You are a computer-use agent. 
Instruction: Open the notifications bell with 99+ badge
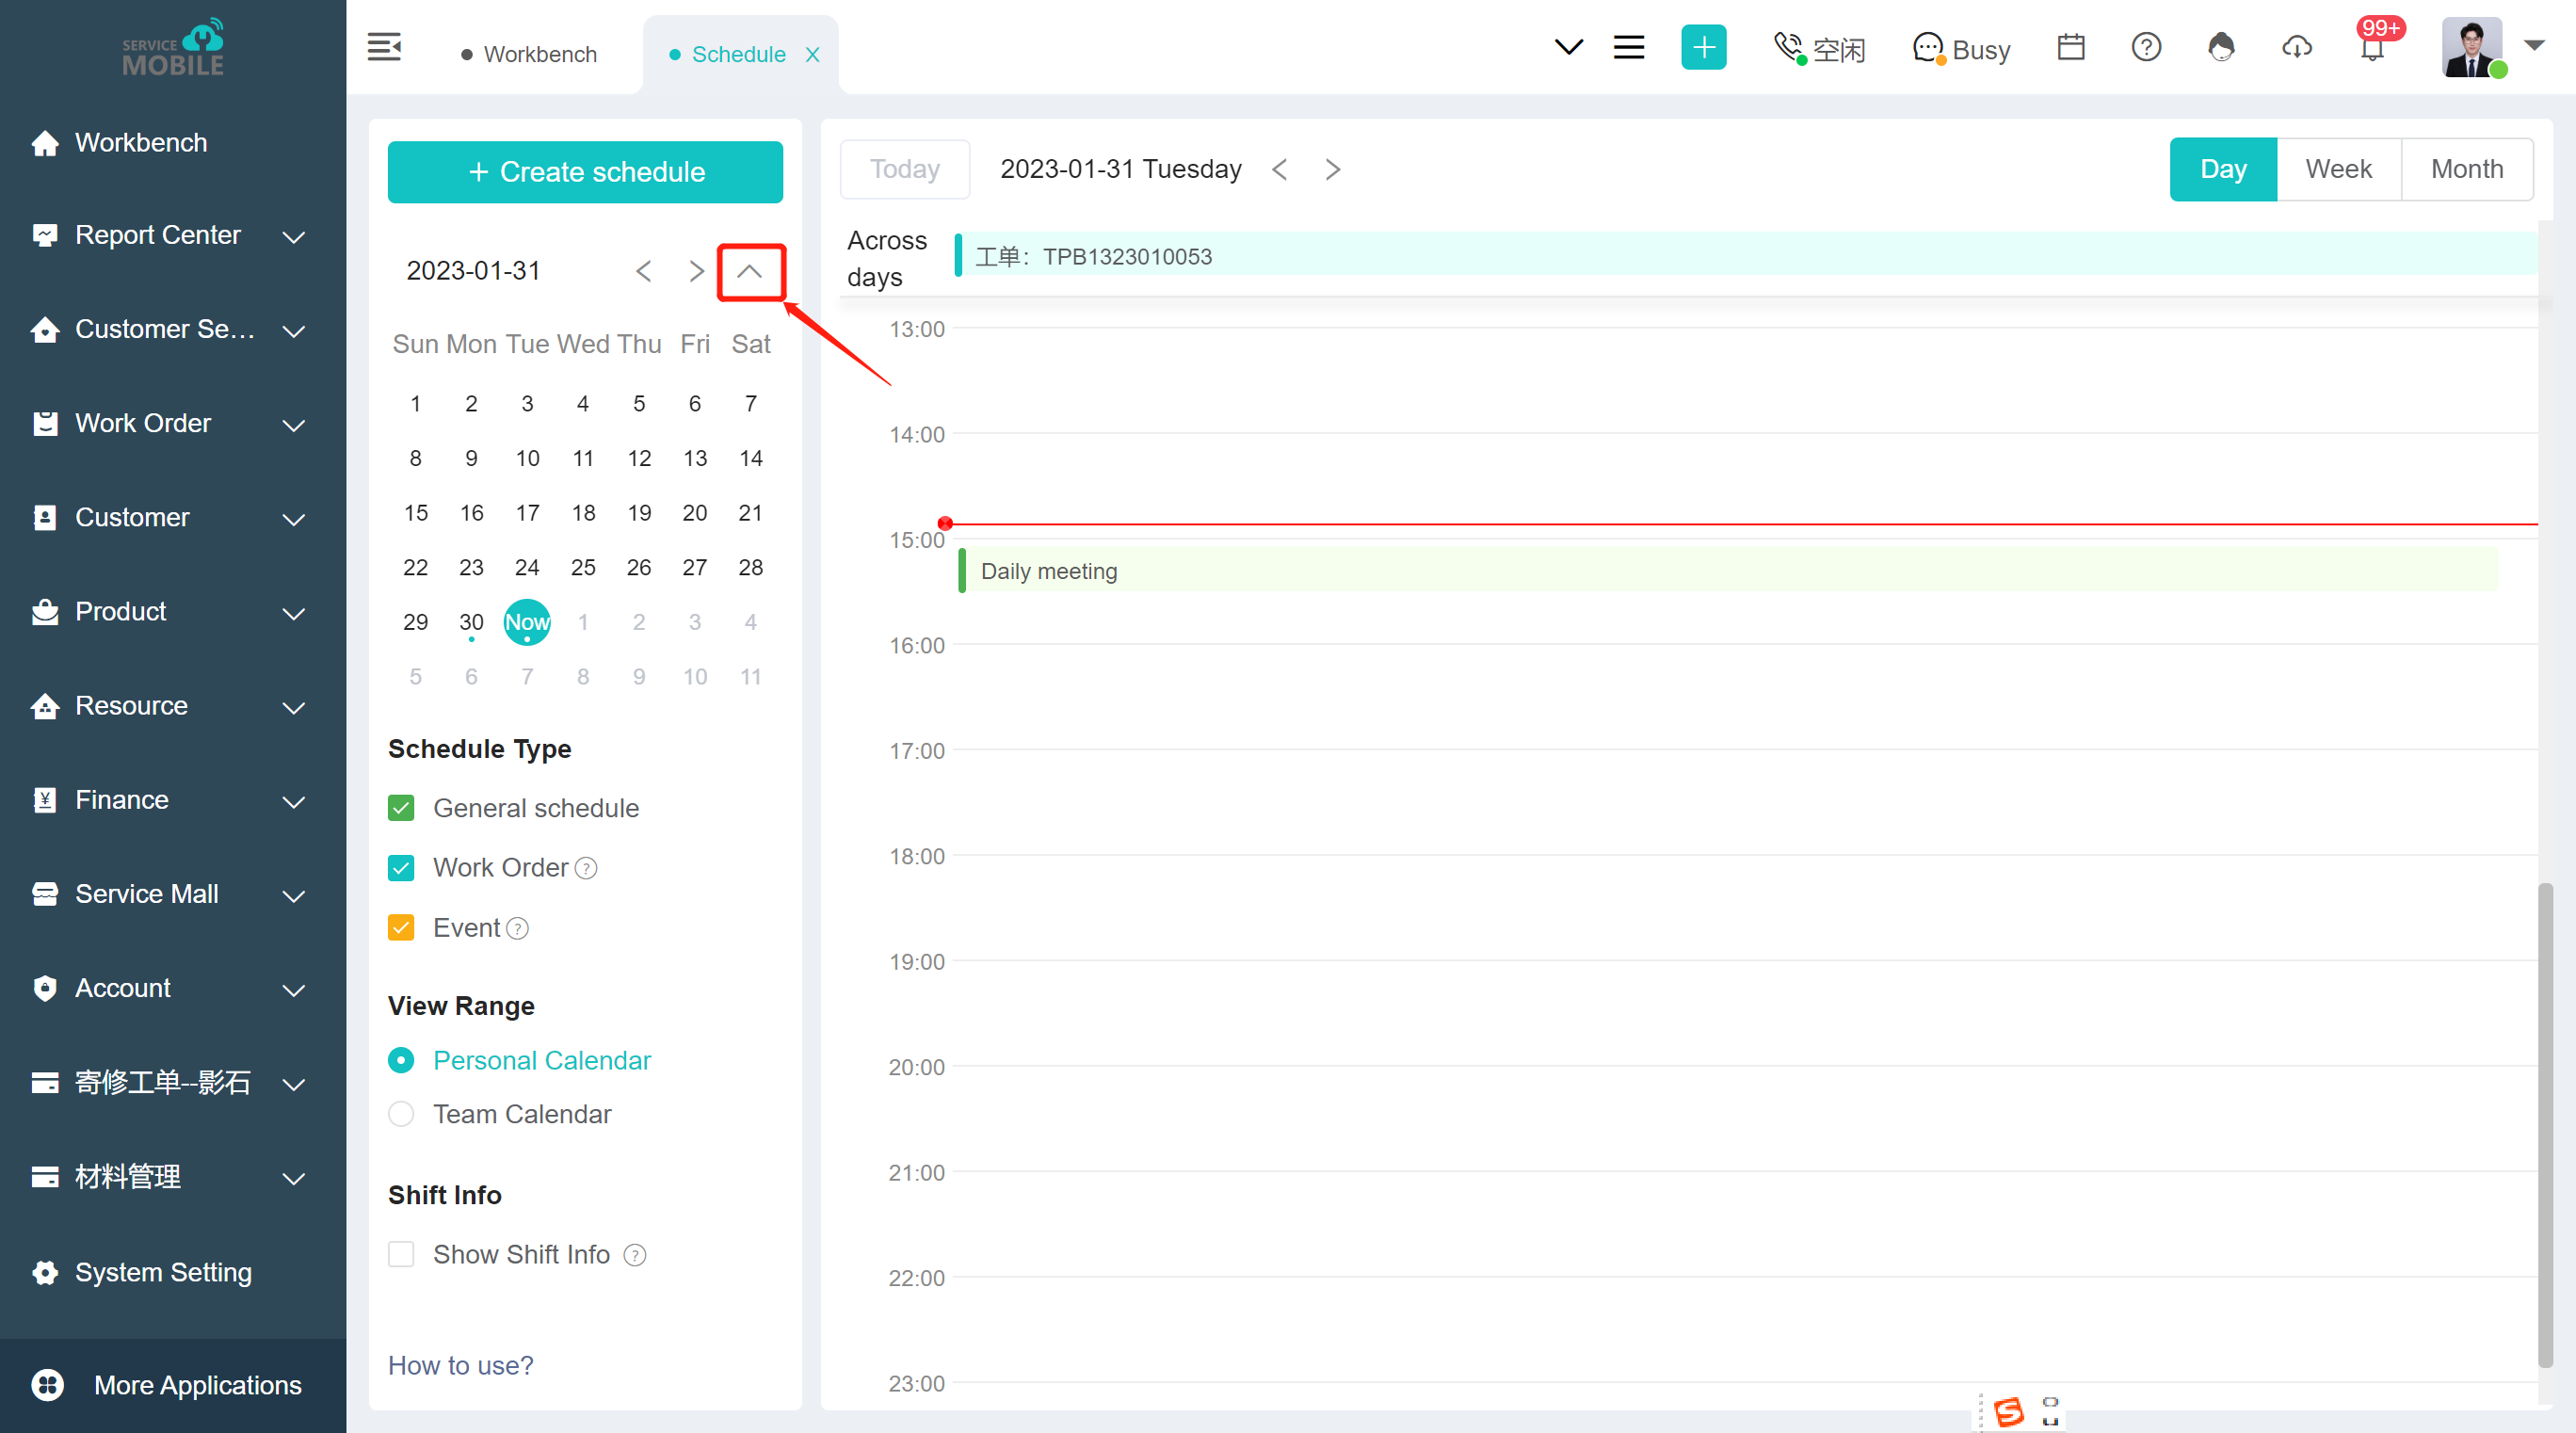(2371, 47)
